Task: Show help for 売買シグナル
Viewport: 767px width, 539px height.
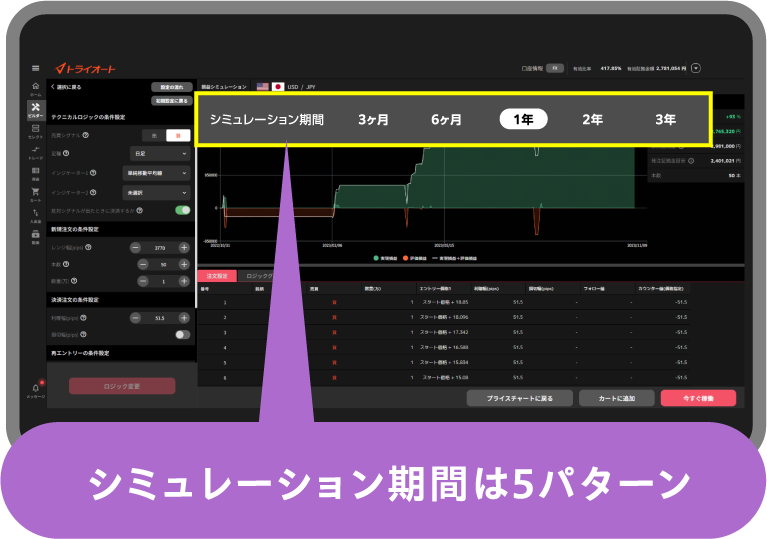Action: (86, 135)
